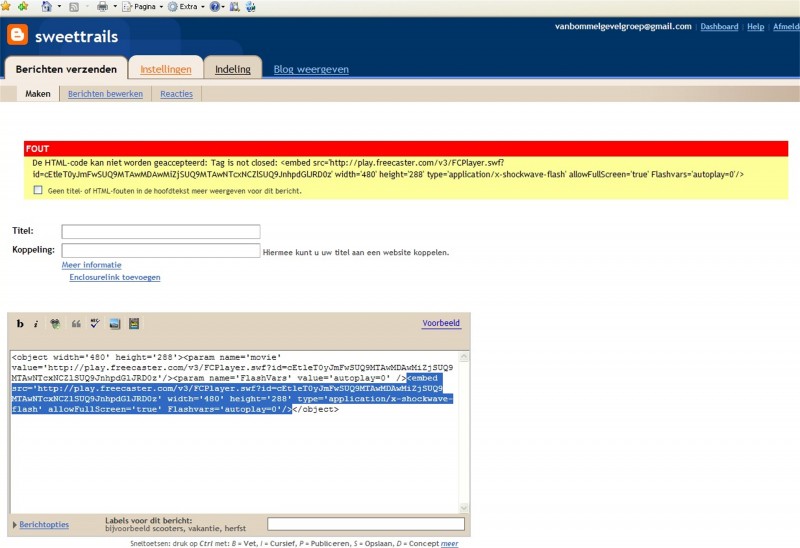Click the meer shortcuts link
Viewport: 800px width, 548px height.
pos(449,543)
